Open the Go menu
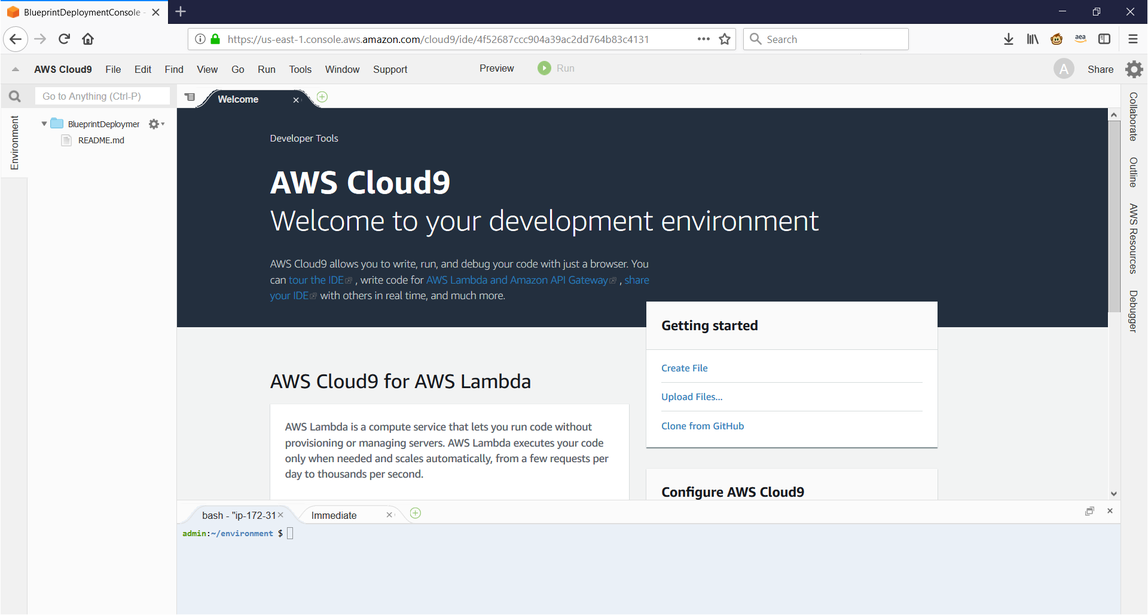 [238, 70]
